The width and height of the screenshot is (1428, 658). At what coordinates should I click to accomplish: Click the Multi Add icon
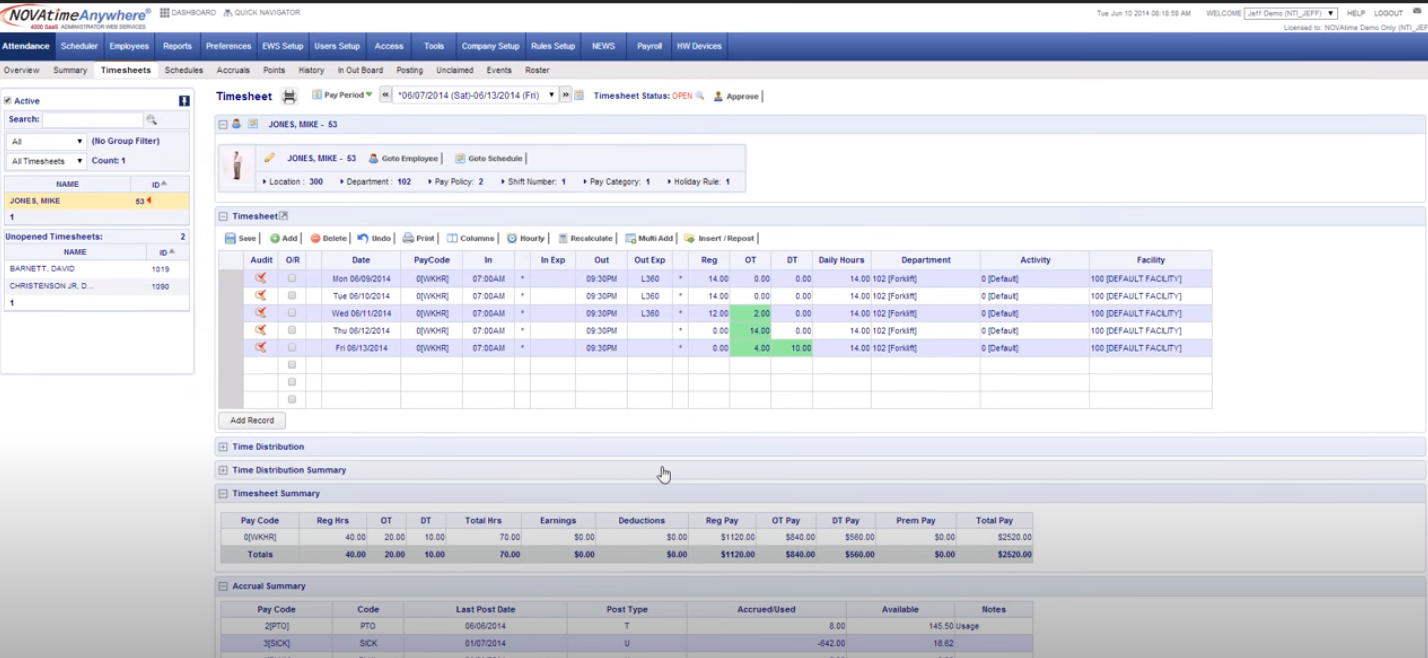(630, 238)
